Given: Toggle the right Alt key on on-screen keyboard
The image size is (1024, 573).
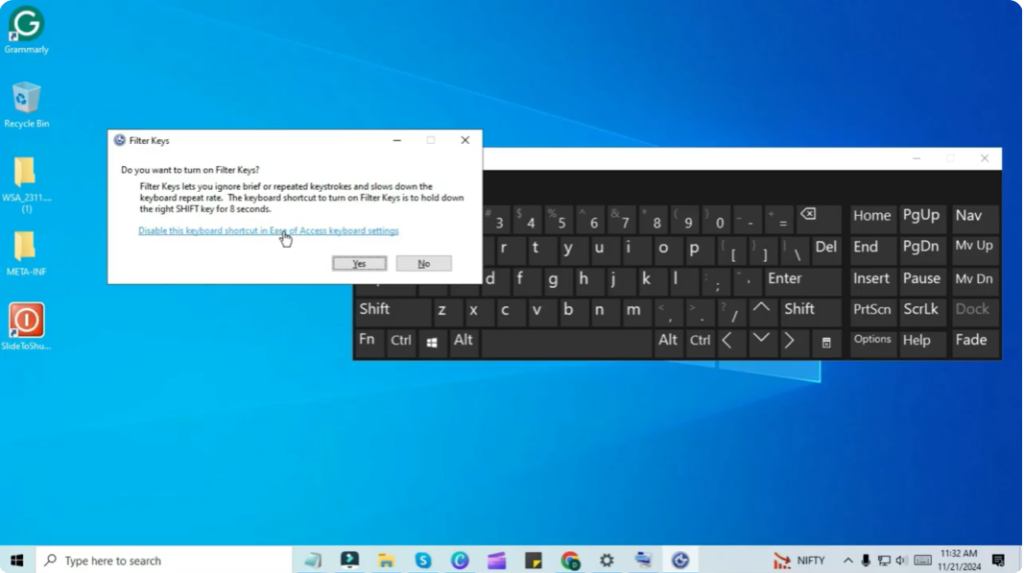Looking at the screenshot, I should click(x=668, y=342).
